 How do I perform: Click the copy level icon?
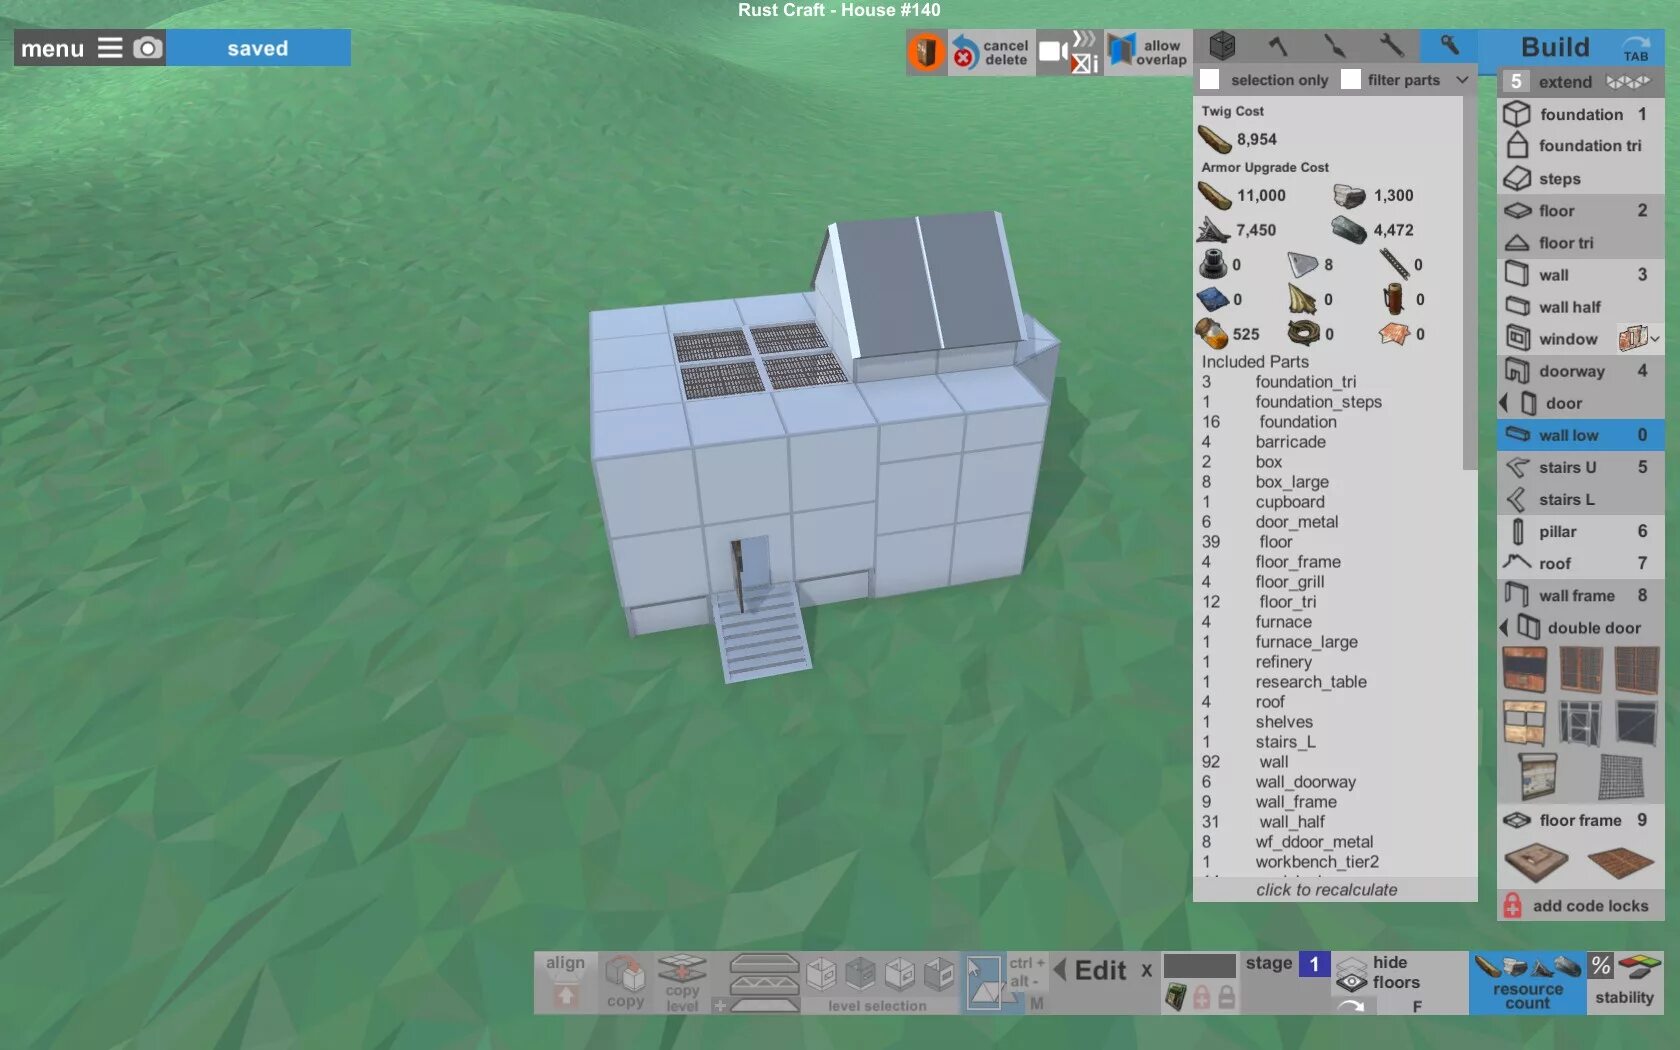682,983
